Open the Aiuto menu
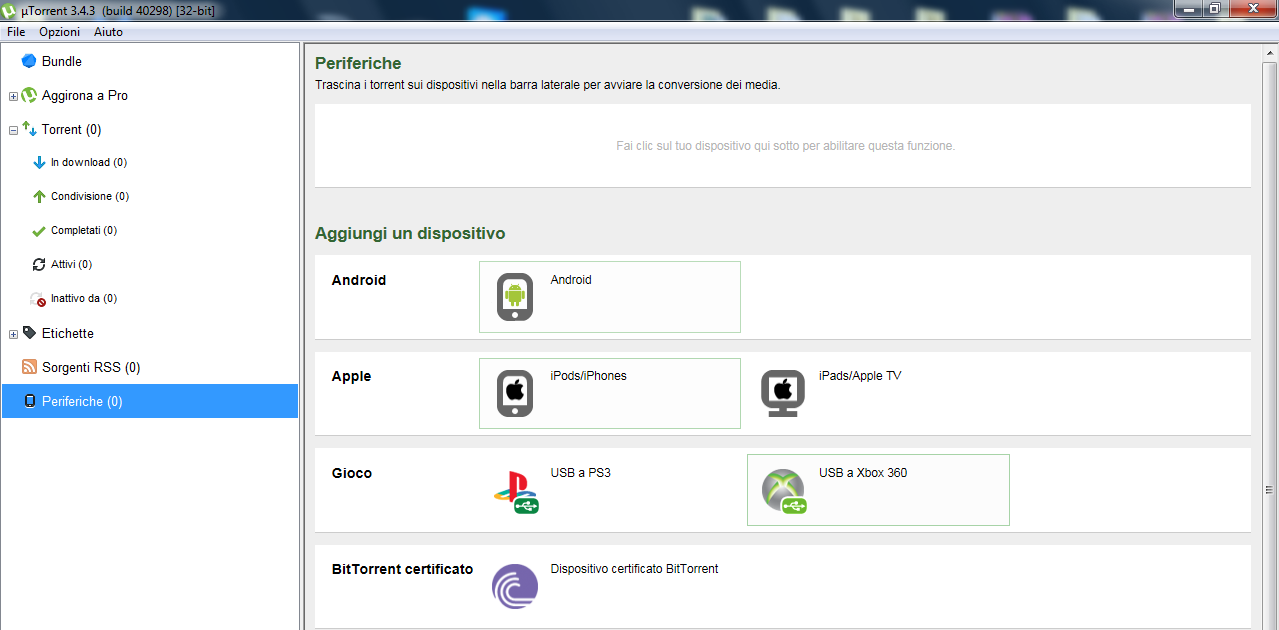The width and height of the screenshot is (1279, 630). [108, 32]
